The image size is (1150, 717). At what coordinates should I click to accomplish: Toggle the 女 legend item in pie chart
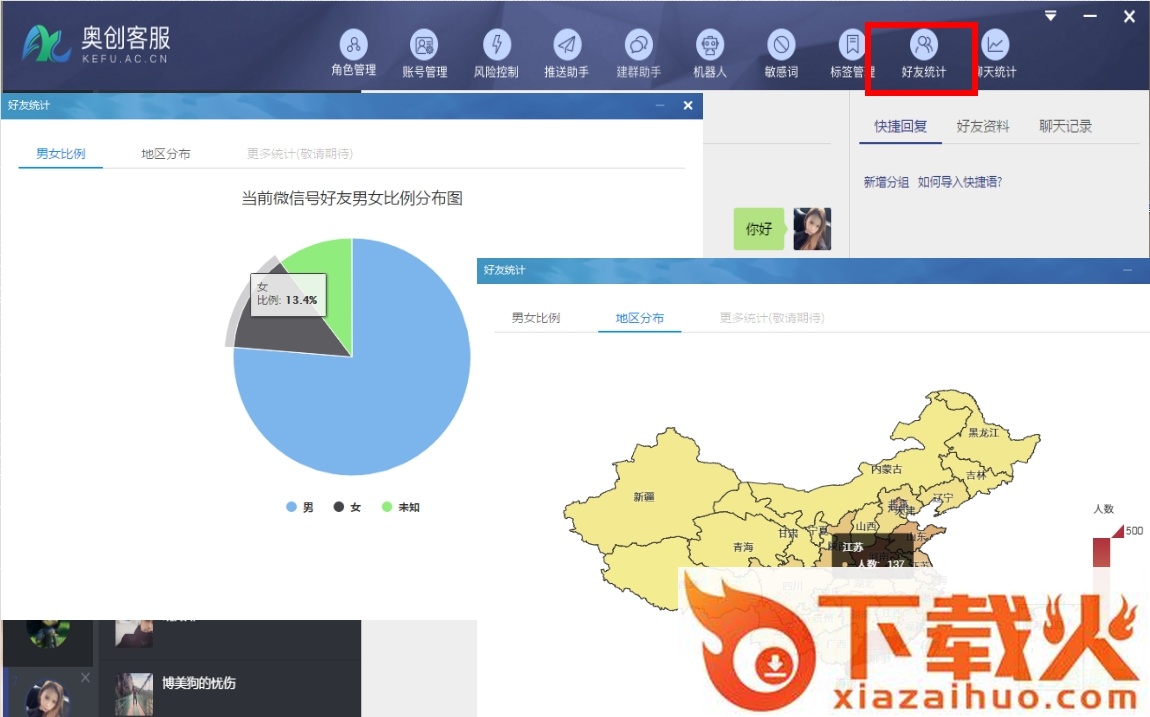(347, 507)
